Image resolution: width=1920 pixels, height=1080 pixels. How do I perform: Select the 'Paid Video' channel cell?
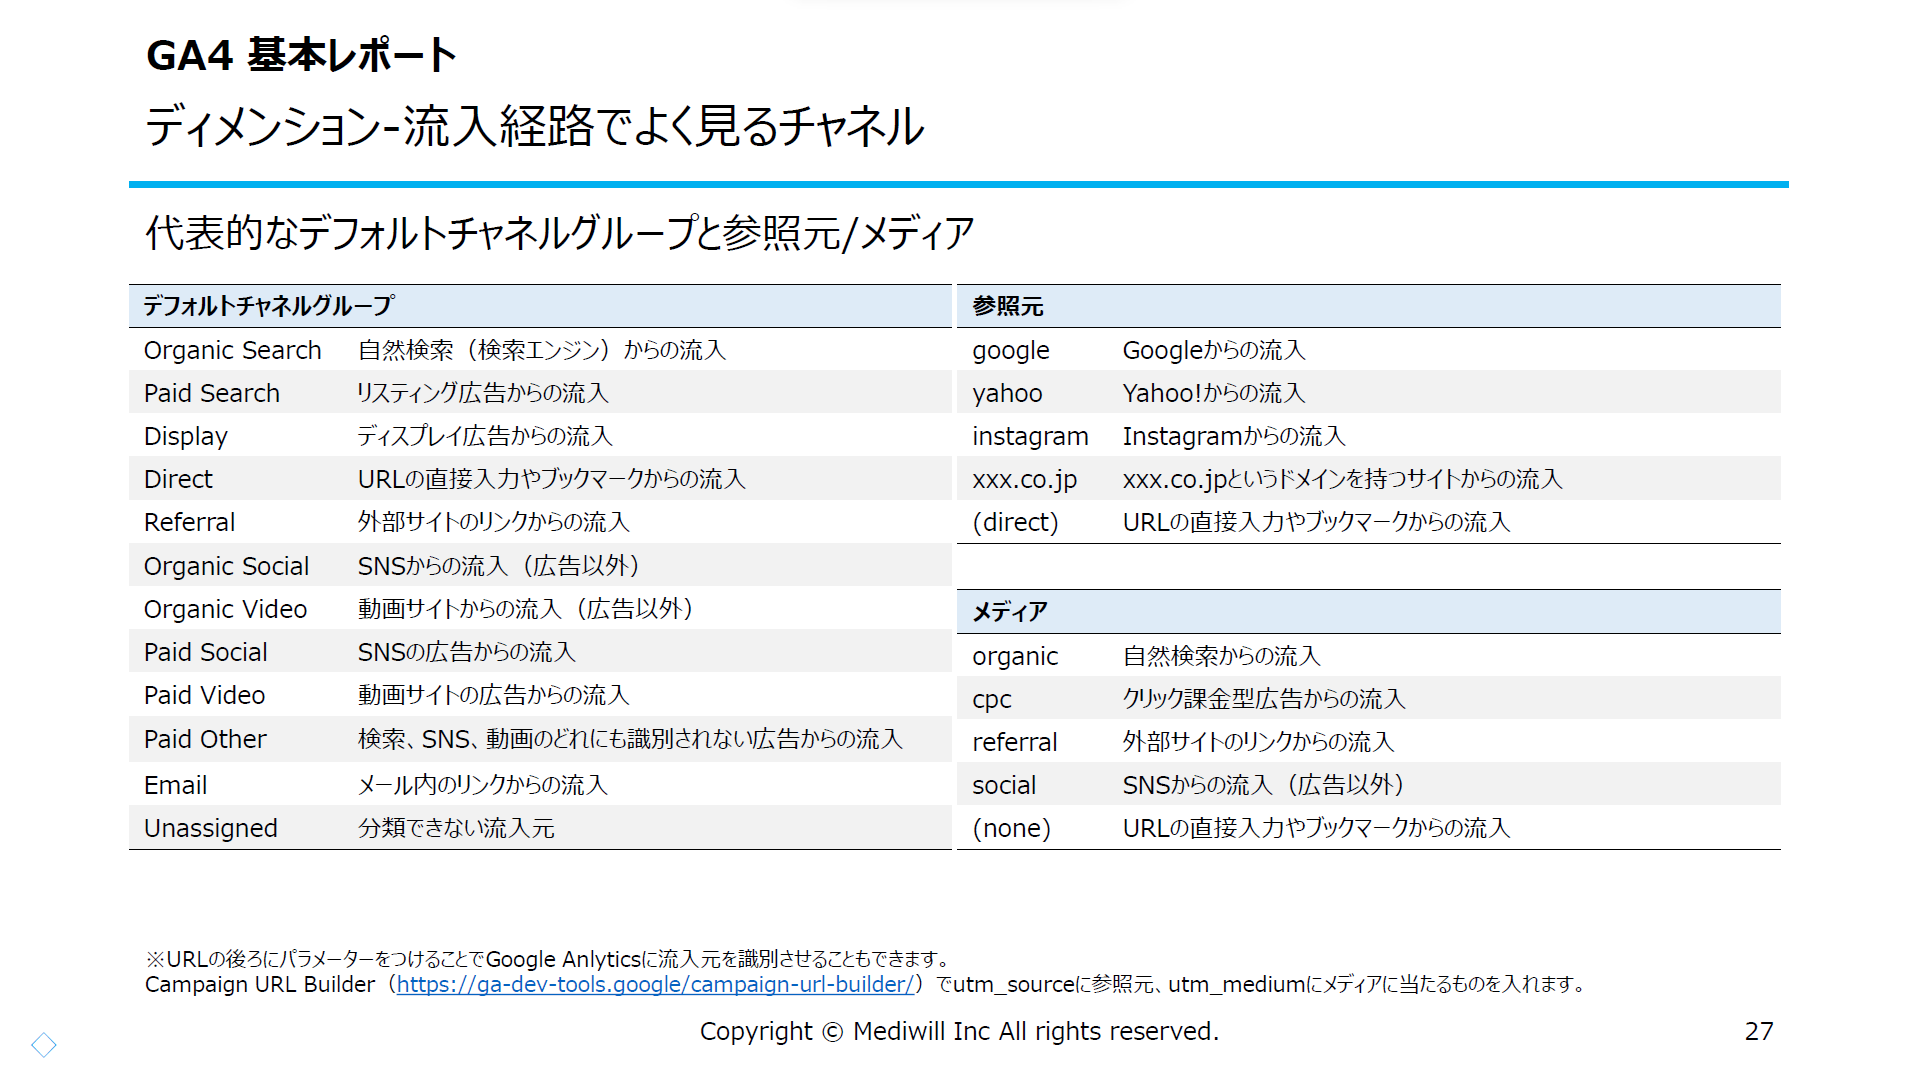coord(205,695)
